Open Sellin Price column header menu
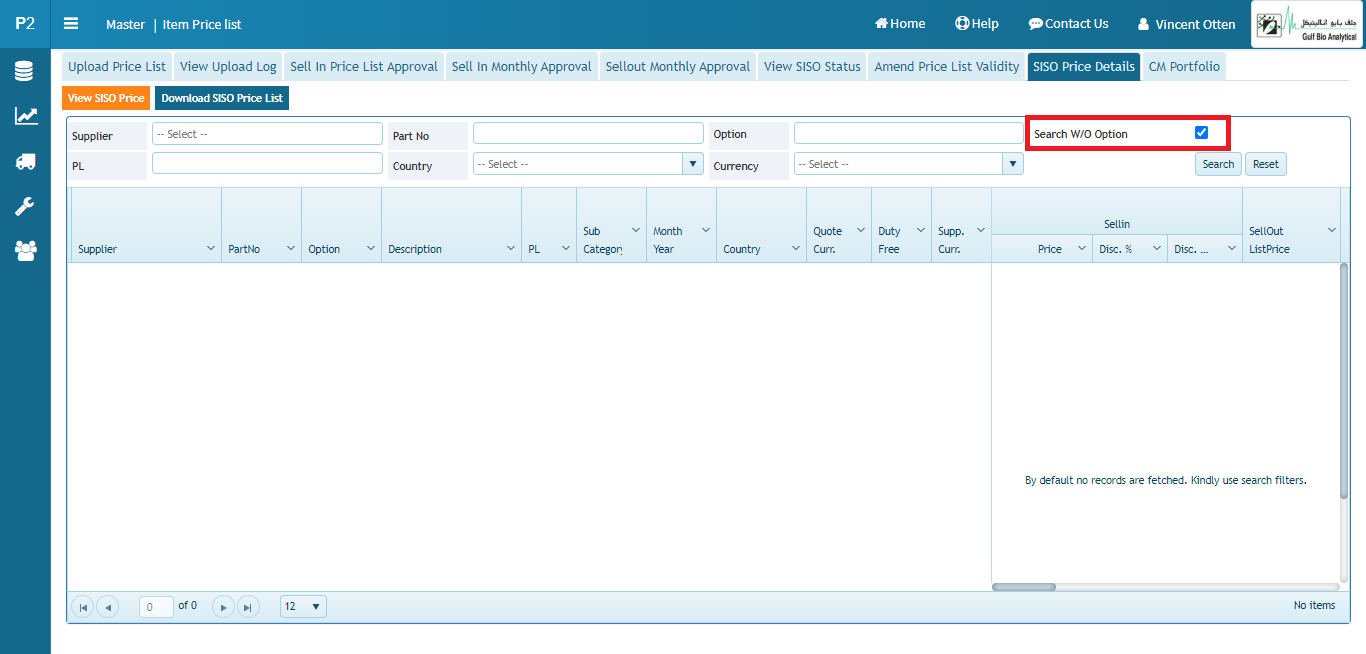Screen dimensions: 1366x654 (1081, 248)
